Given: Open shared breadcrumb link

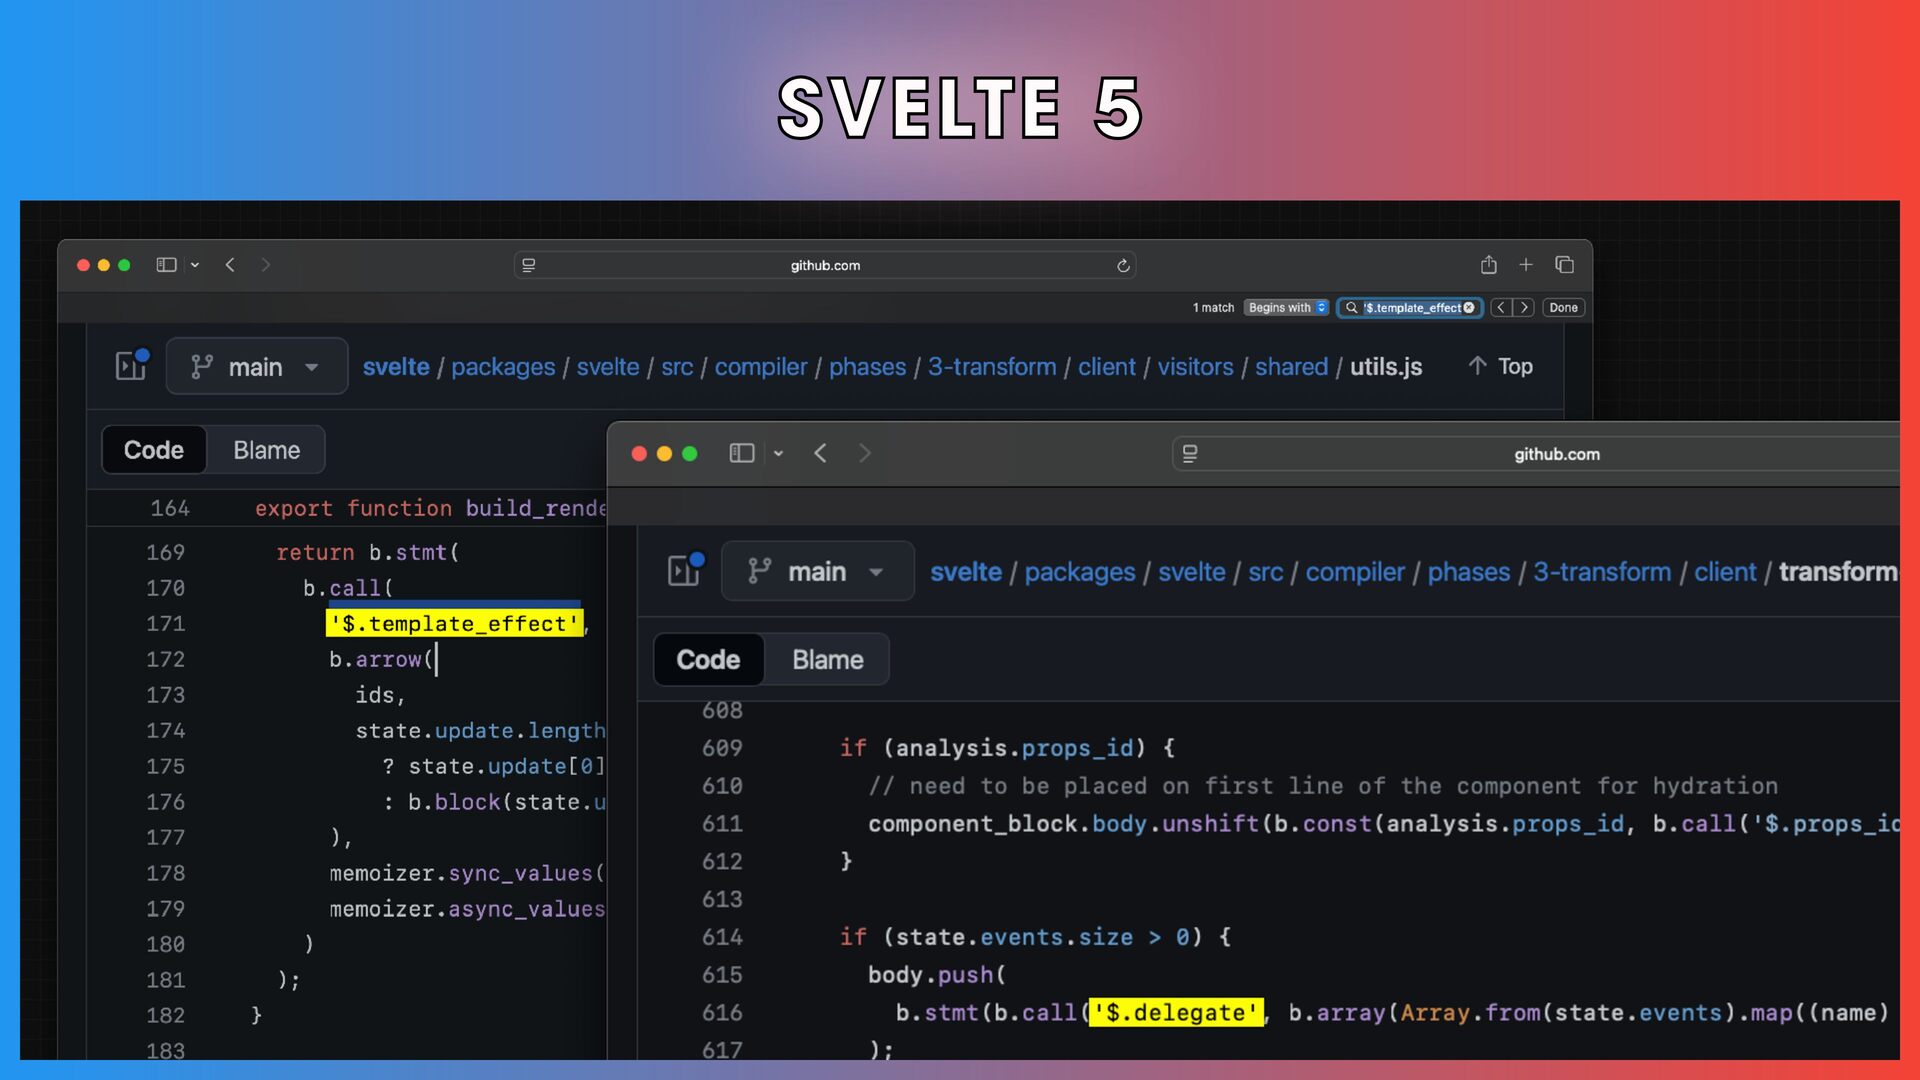Looking at the screenshot, I should 1291,367.
